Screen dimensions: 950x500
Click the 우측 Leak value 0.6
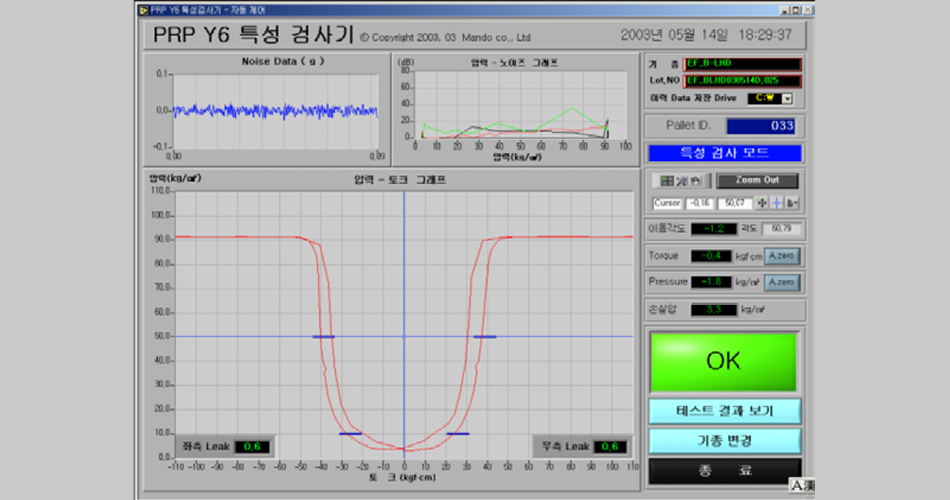[610, 447]
